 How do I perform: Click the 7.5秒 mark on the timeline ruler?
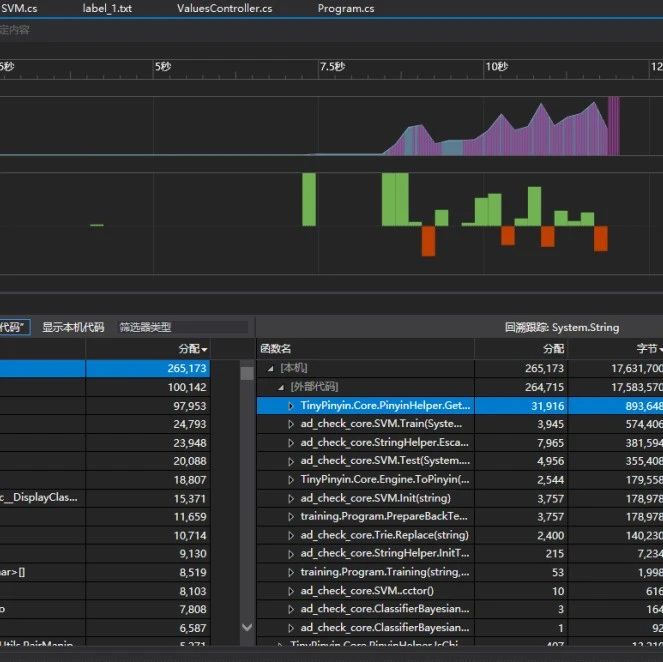pos(332,66)
